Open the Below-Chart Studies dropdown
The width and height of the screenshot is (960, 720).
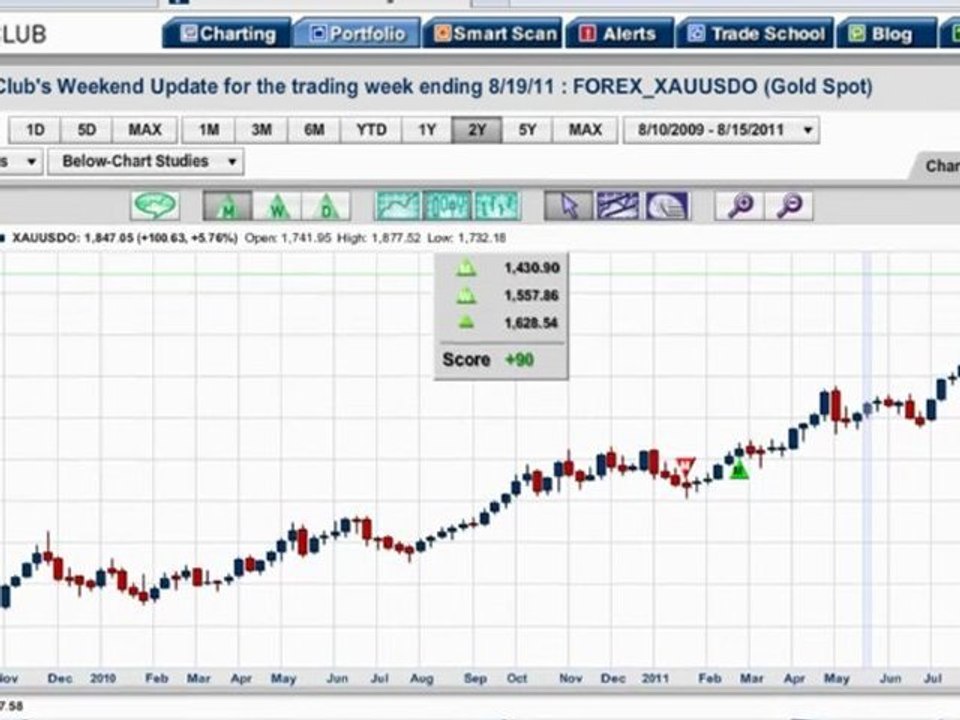click(x=146, y=162)
